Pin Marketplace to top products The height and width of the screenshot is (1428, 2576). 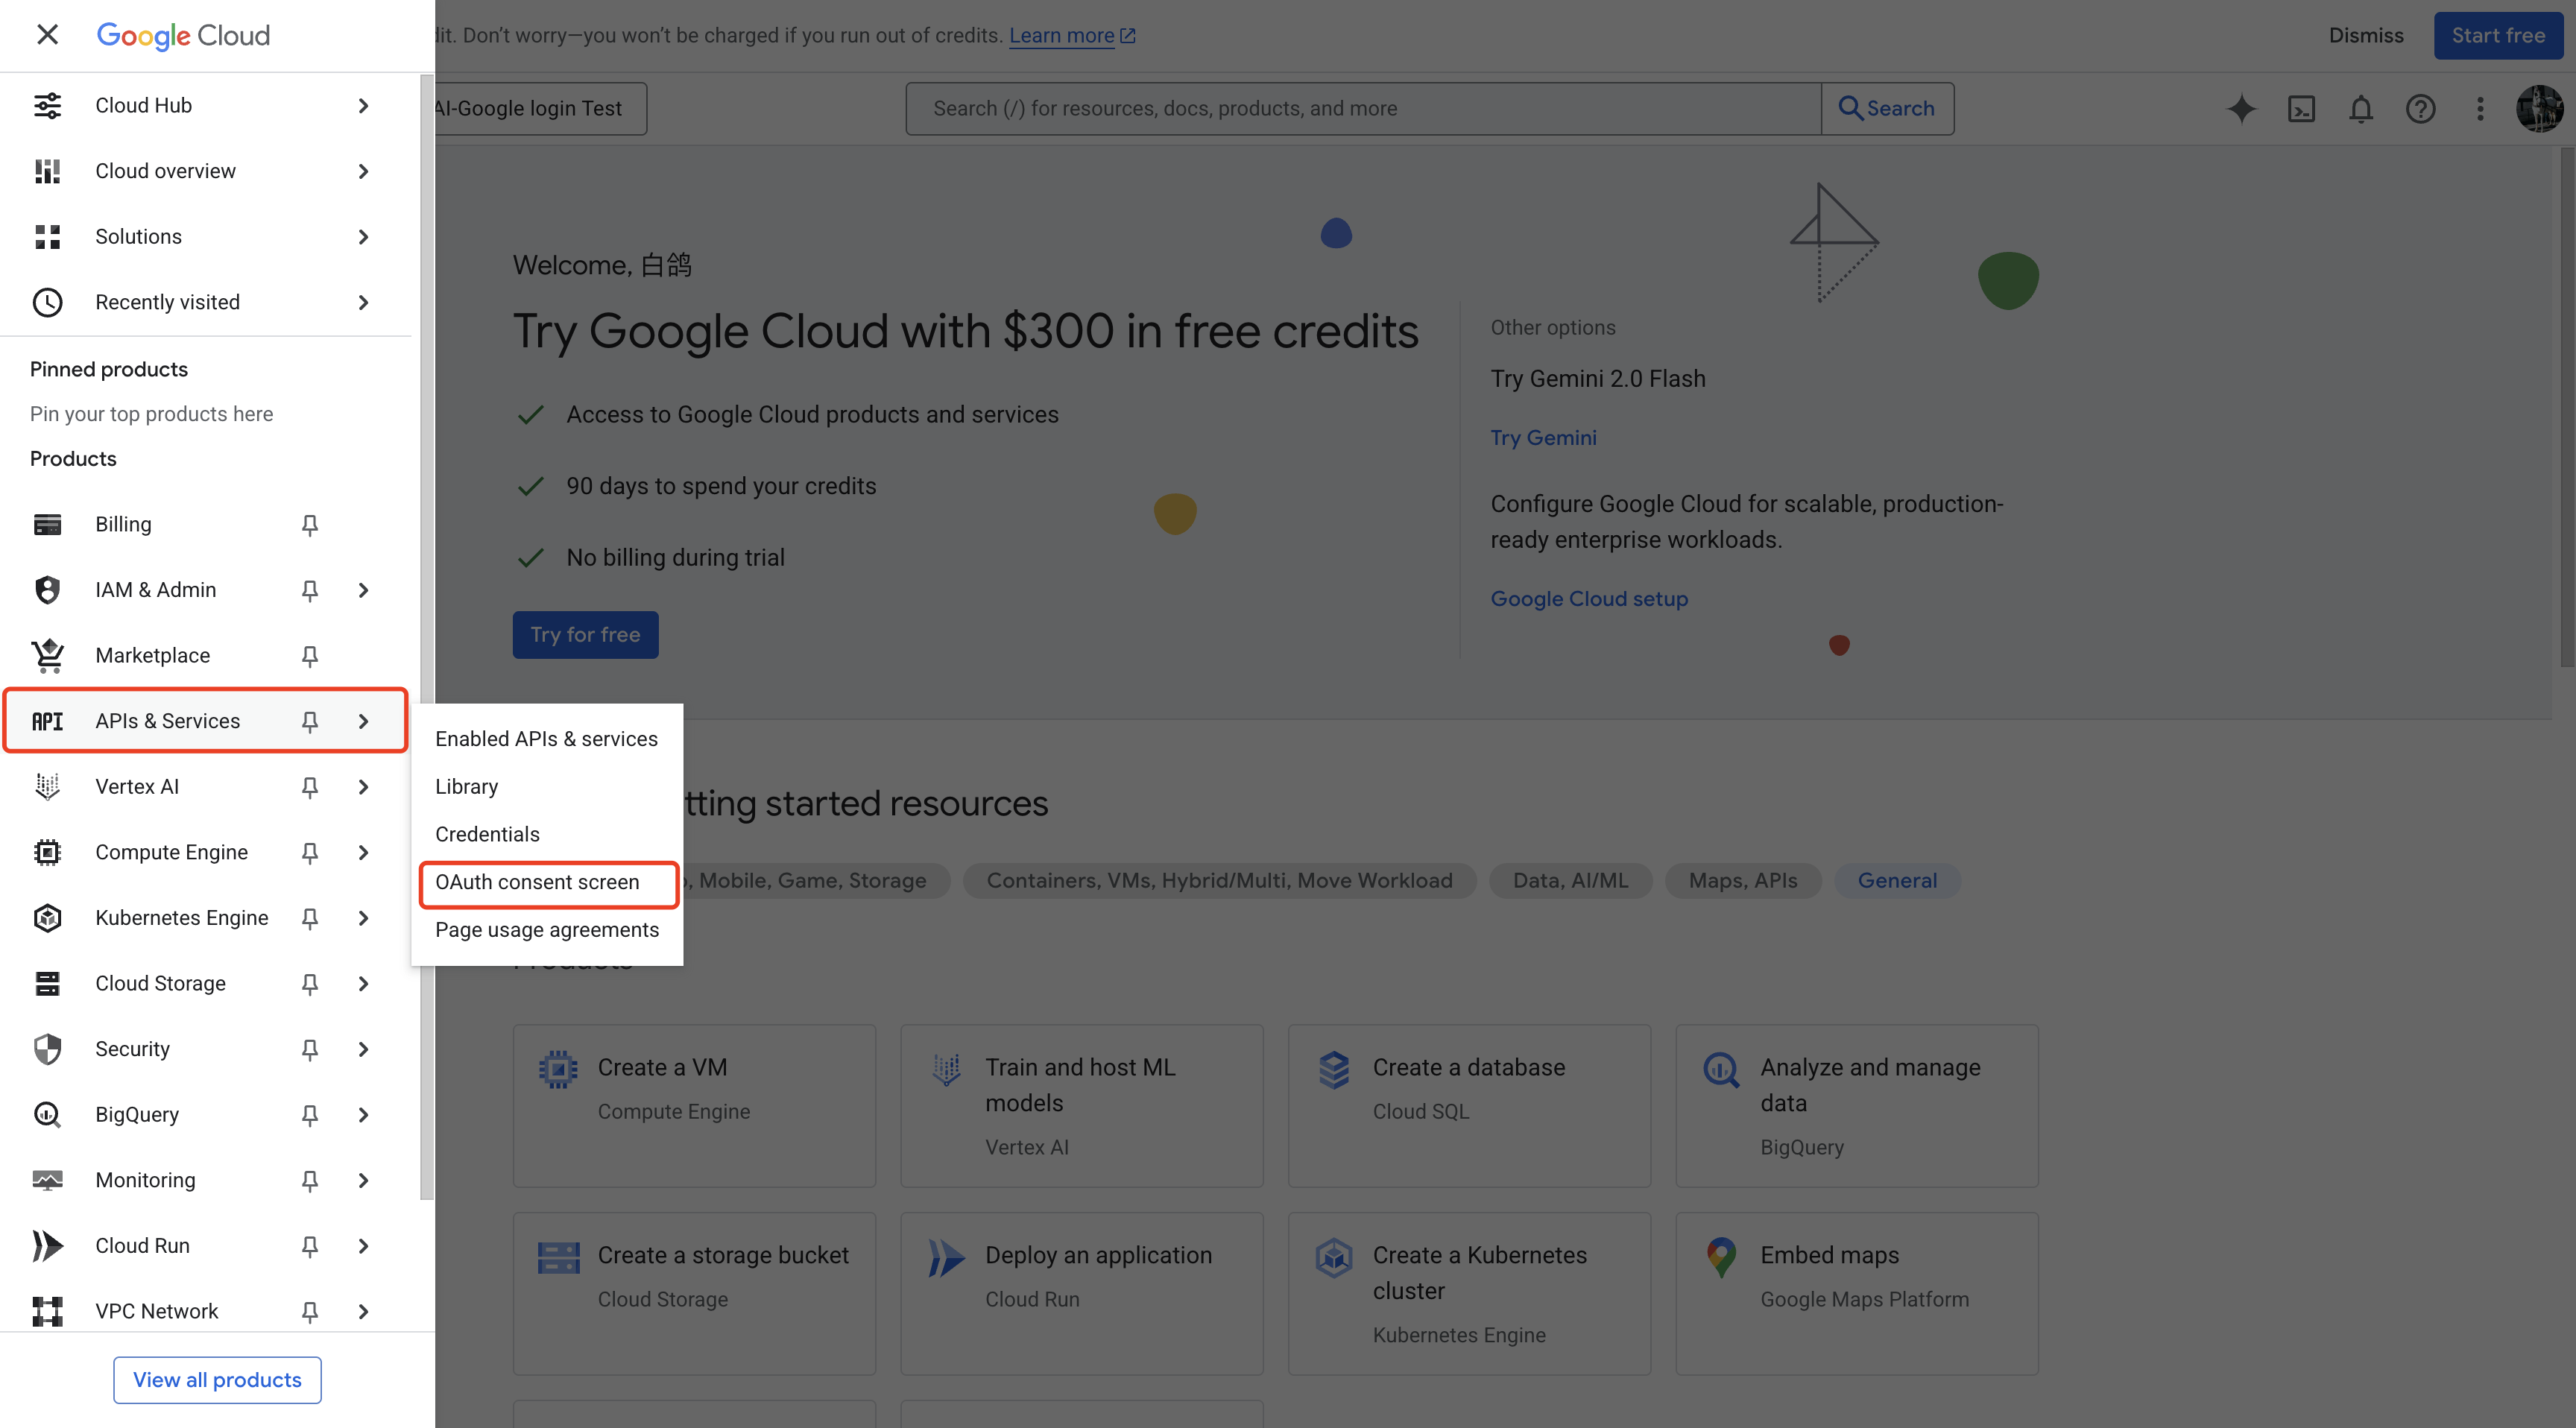pos(310,656)
